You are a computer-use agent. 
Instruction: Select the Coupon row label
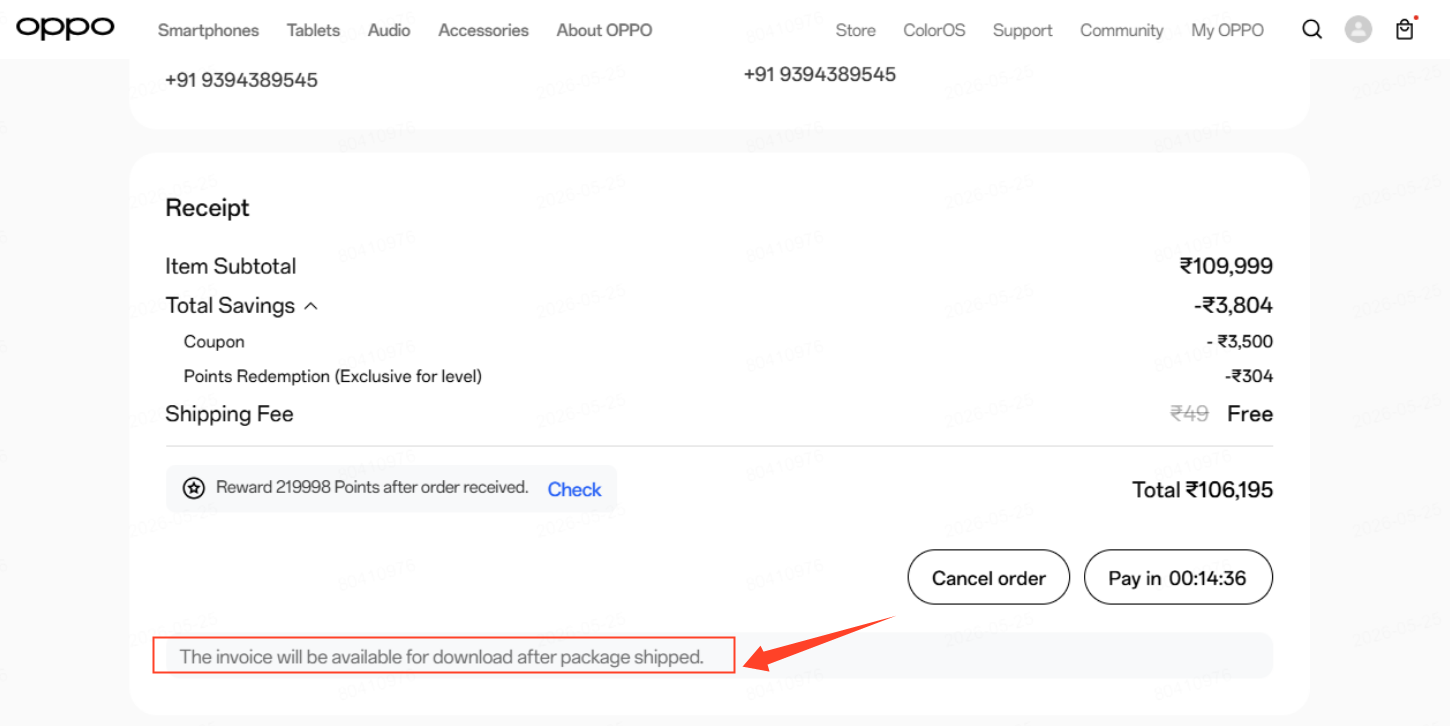214,342
